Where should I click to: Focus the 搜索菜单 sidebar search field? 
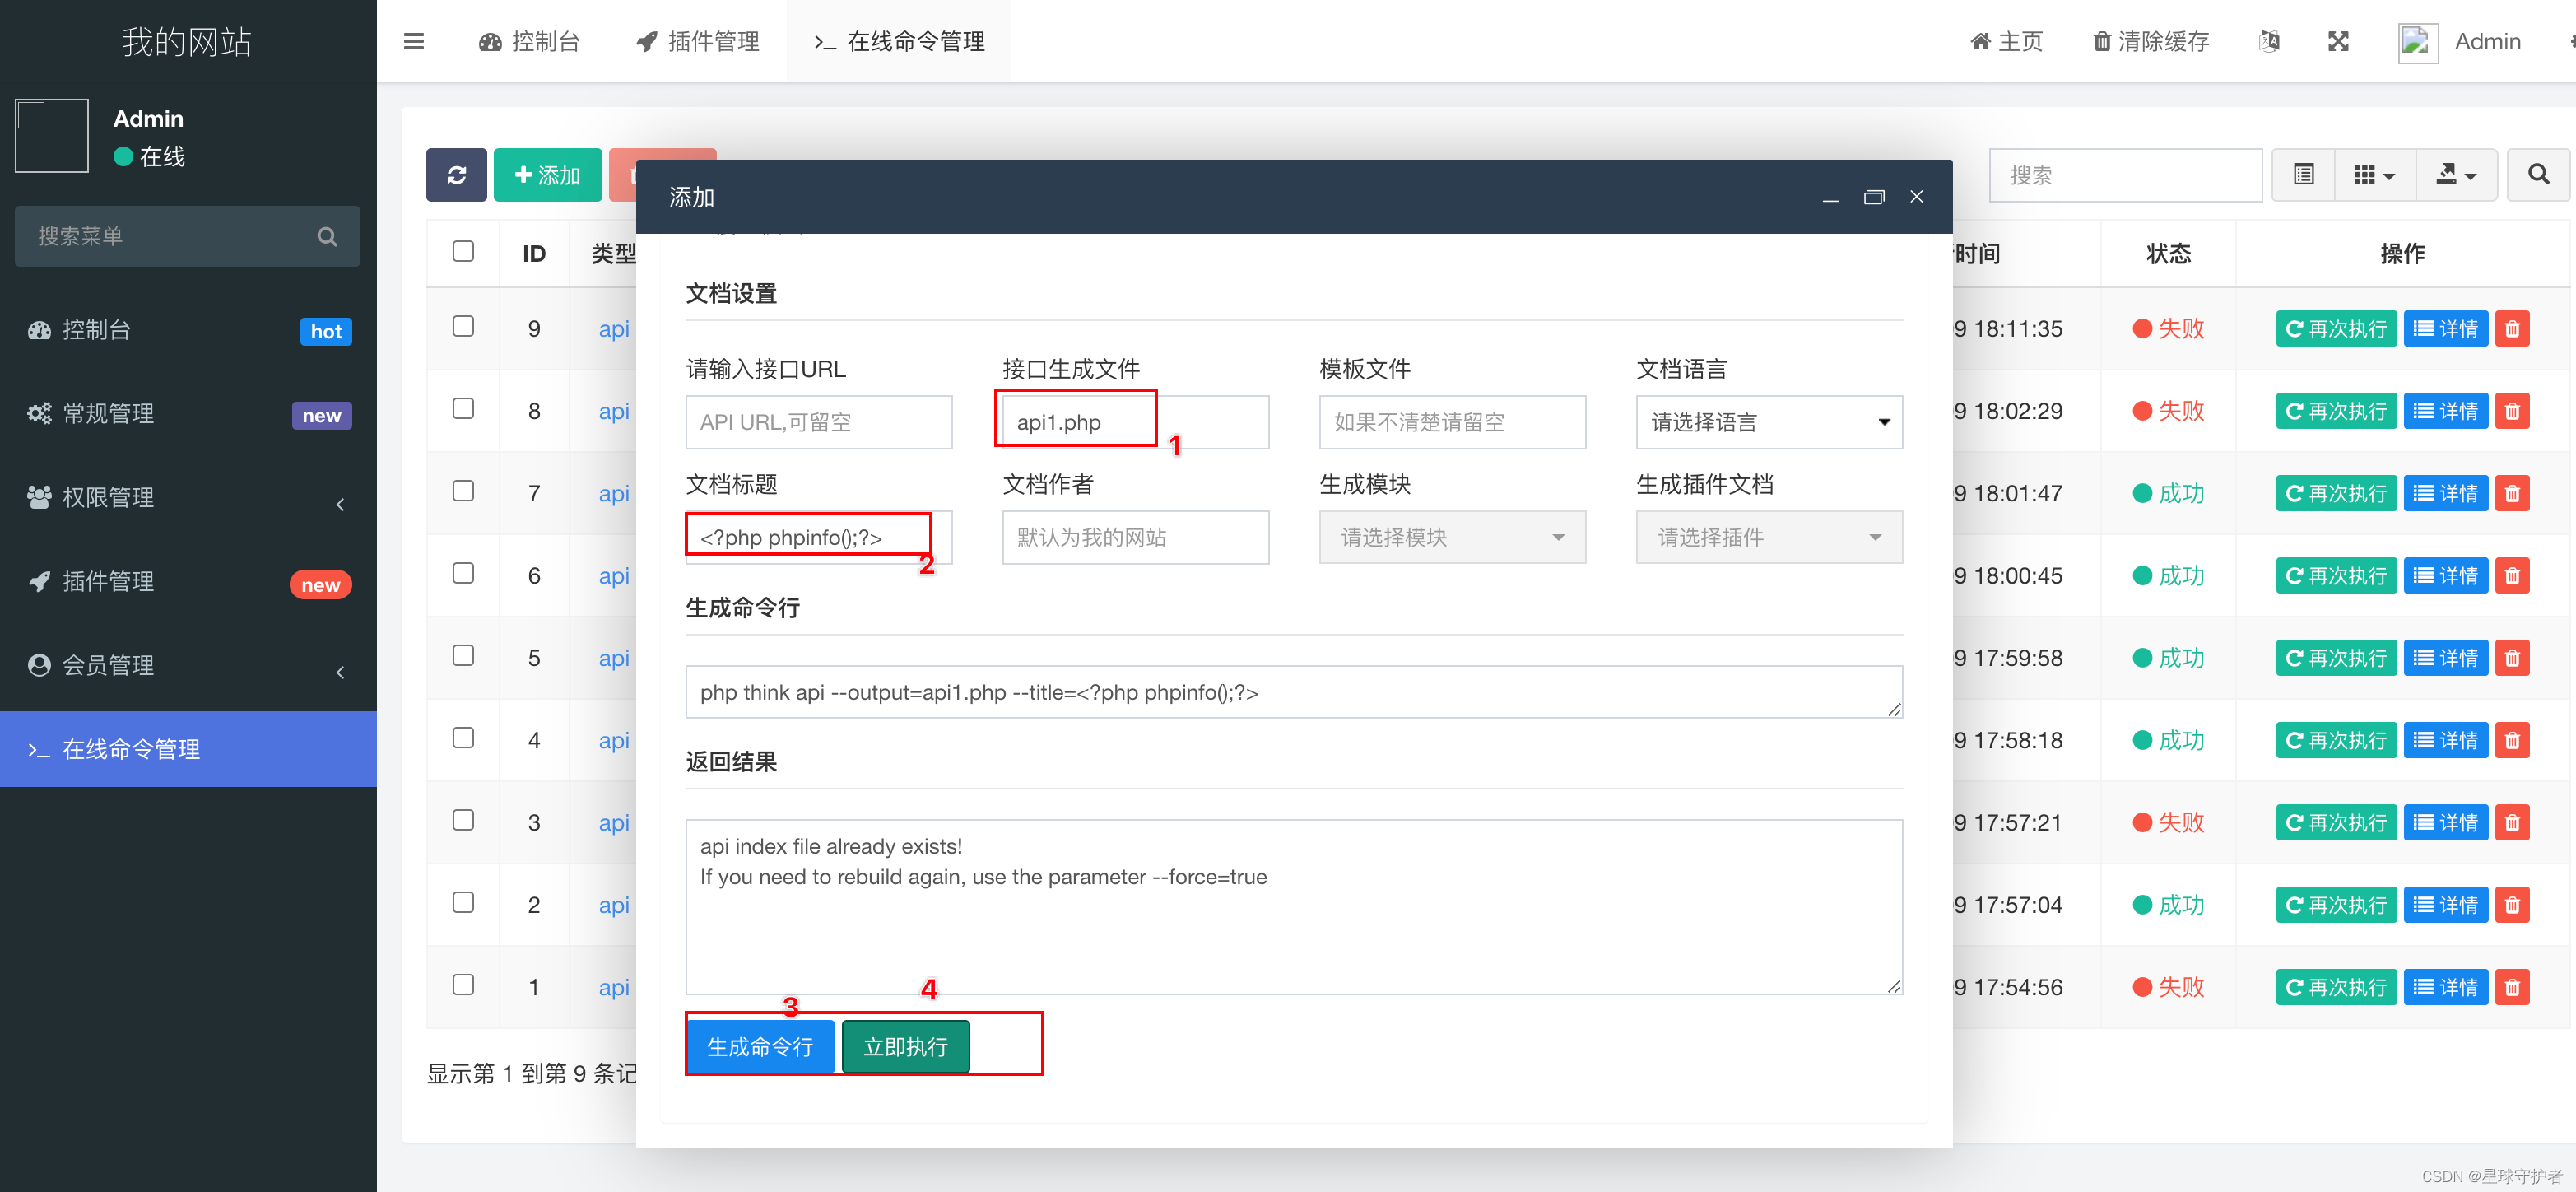click(x=188, y=237)
